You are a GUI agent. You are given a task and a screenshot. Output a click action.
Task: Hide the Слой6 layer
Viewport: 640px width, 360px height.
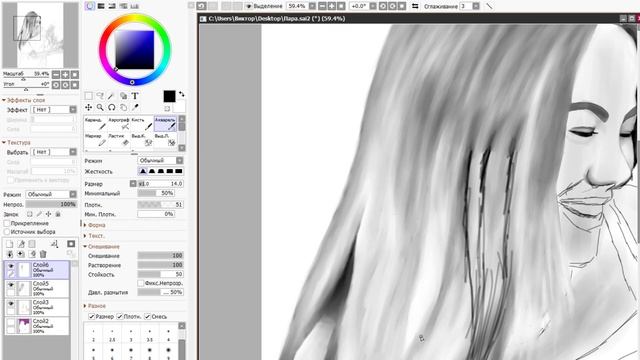11,266
